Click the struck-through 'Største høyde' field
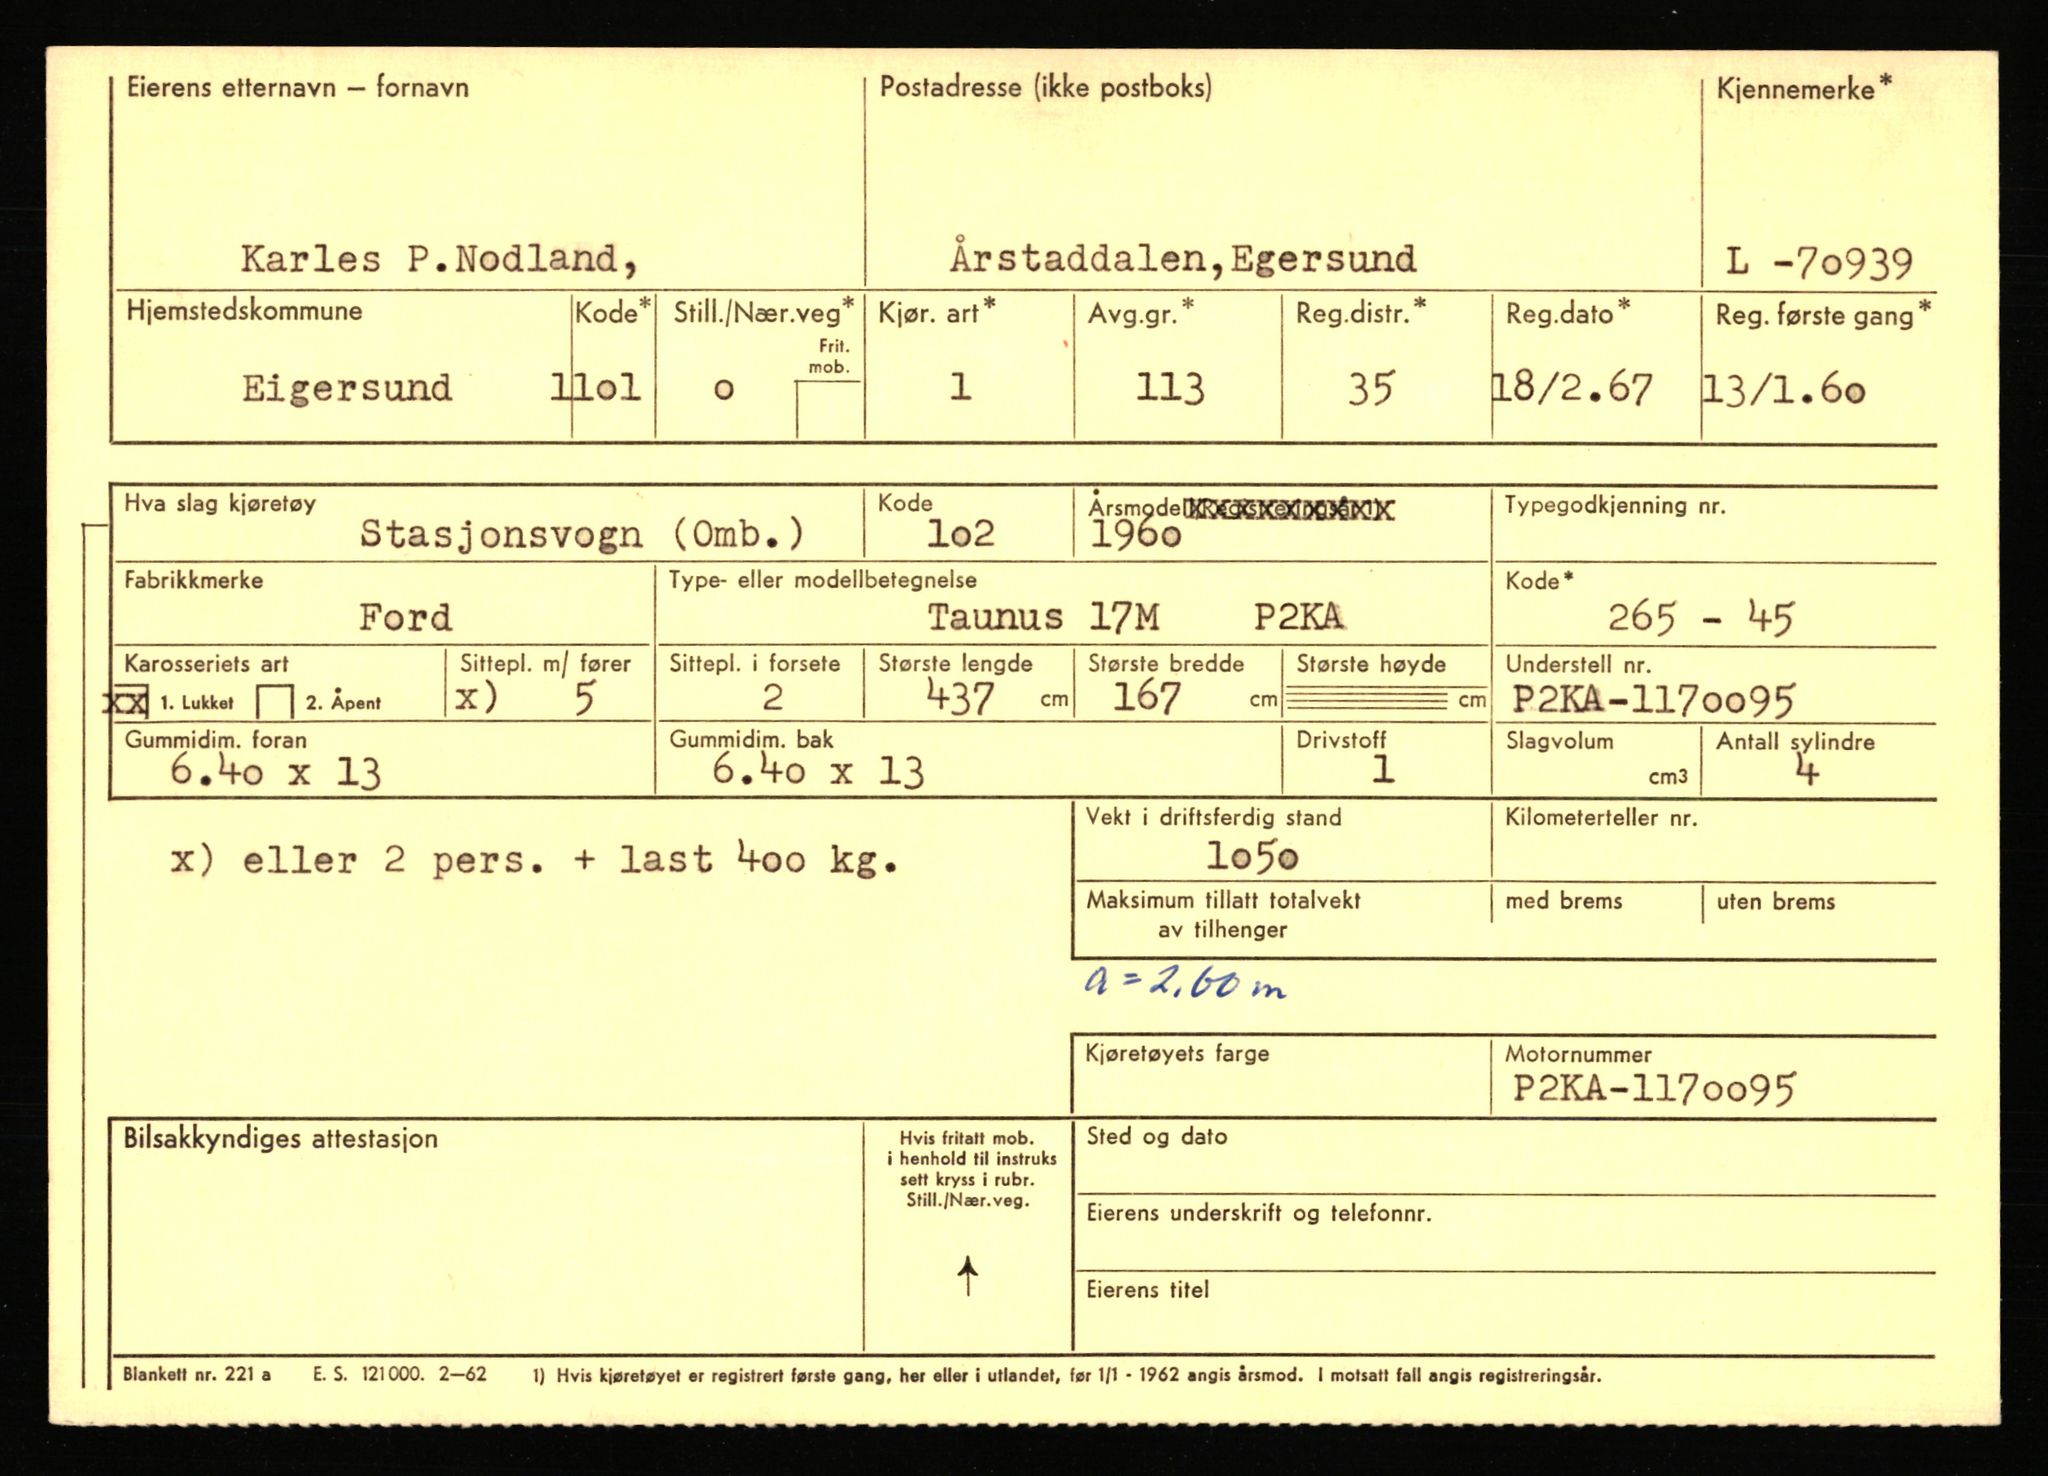 [x=1386, y=685]
